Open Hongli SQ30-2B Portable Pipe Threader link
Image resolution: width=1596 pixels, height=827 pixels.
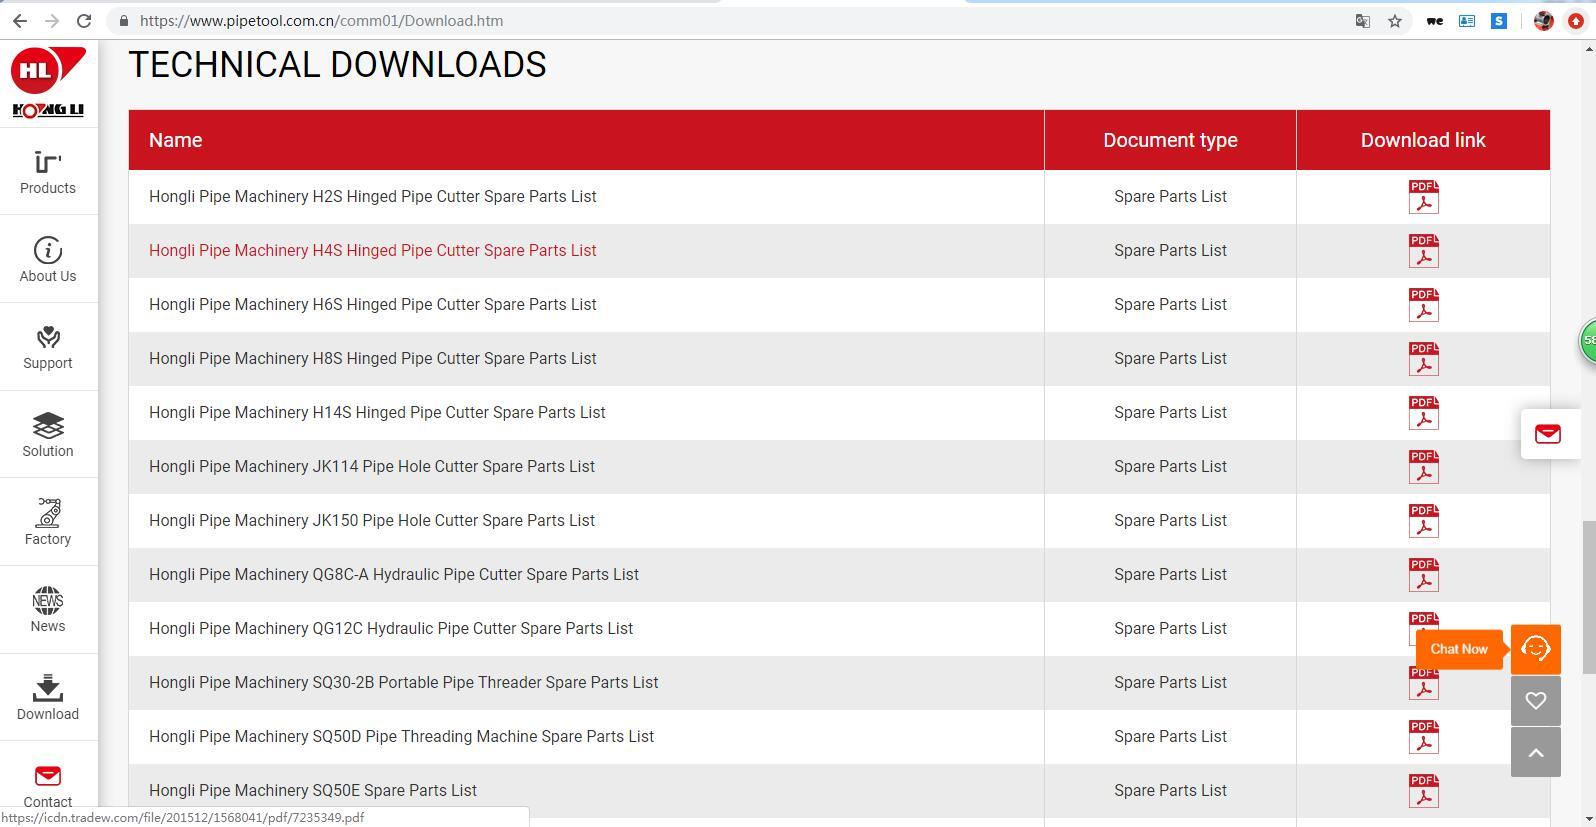403,683
